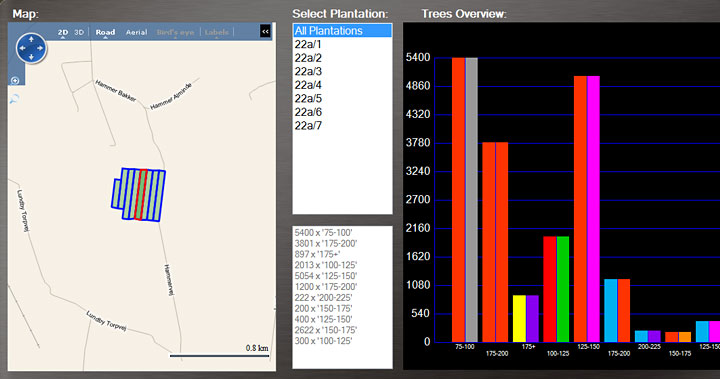Pan the map left with the arrow

22,48
